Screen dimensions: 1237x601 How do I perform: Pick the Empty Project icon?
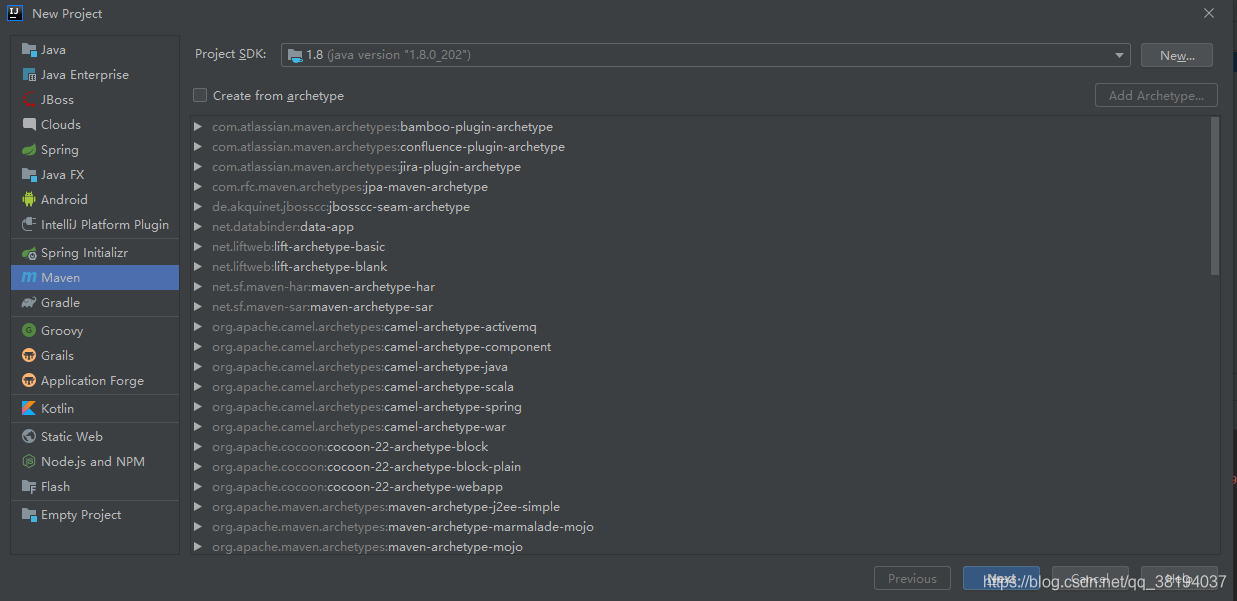(x=30, y=515)
